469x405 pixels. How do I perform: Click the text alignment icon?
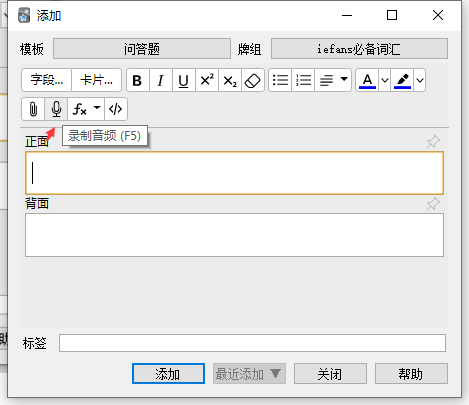(x=326, y=80)
